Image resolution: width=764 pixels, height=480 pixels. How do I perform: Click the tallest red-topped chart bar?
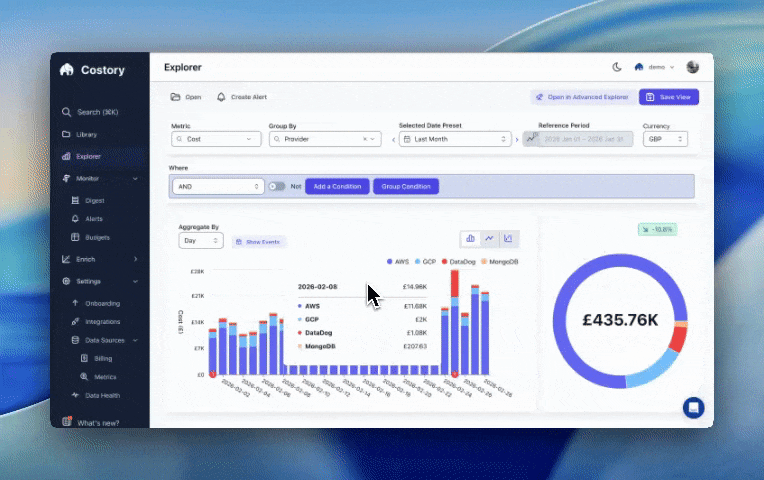click(455, 322)
